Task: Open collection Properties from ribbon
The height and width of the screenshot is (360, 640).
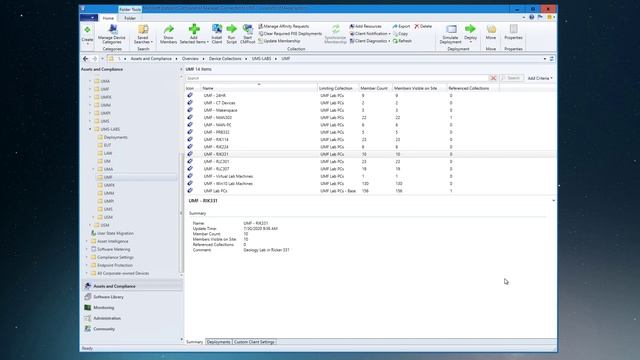Action: [x=513, y=32]
